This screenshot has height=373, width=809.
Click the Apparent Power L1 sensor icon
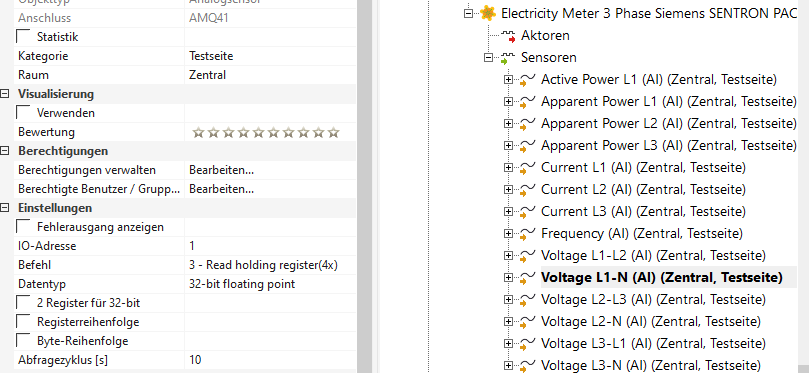pyautogui.click(x=527, y=103)
